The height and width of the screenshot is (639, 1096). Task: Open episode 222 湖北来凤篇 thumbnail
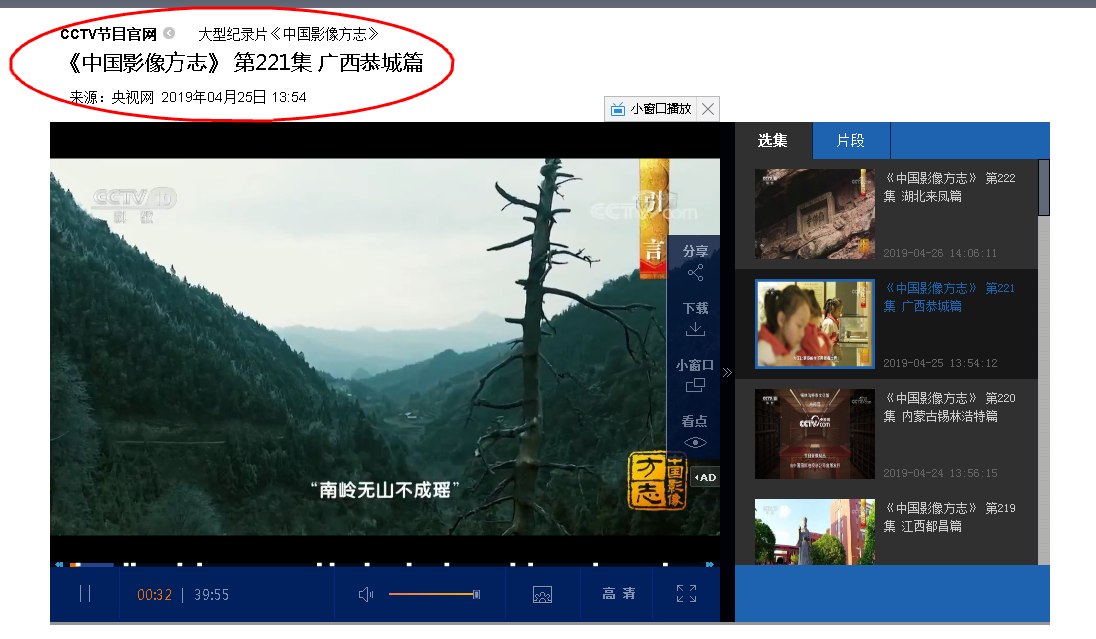tap(814, 214)
